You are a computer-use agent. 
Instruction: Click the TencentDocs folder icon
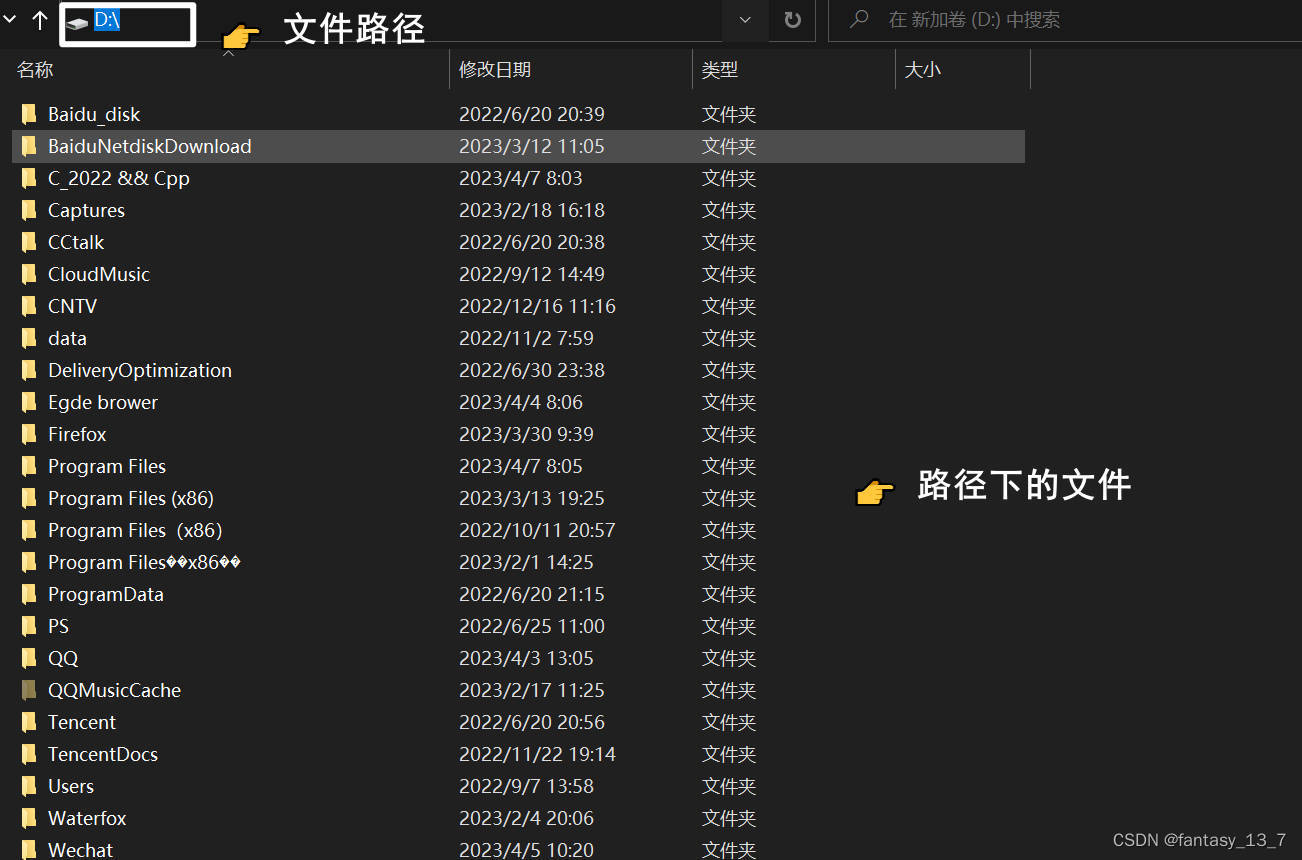[x=29, y=754]
